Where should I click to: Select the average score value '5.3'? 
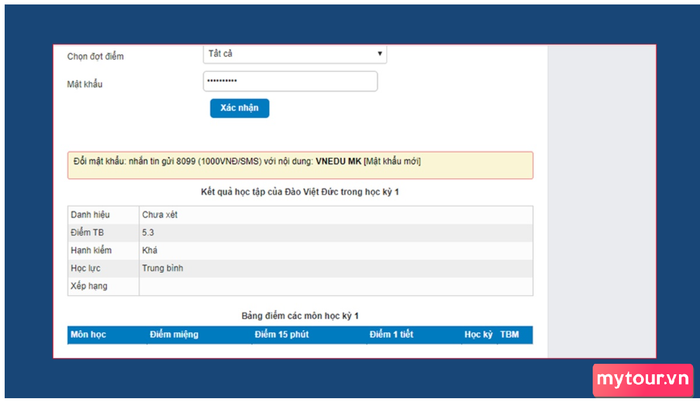[x=148, y=233]
